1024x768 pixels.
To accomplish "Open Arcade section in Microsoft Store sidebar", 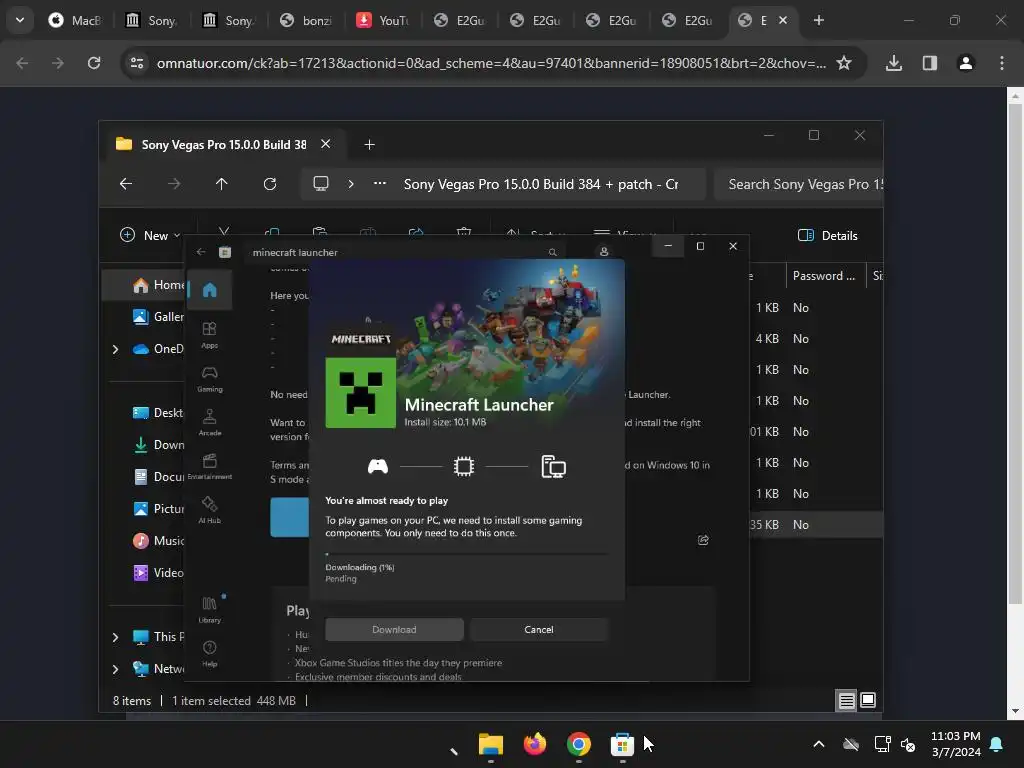I will click(x=209, y=422).
